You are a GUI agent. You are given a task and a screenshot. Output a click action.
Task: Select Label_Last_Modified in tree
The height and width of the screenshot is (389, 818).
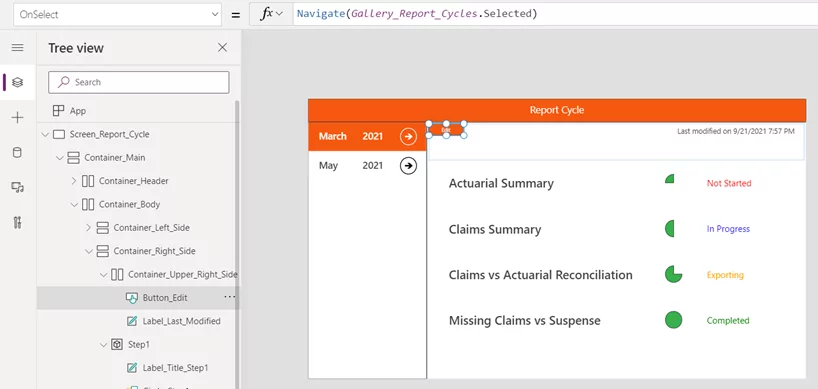182,321
